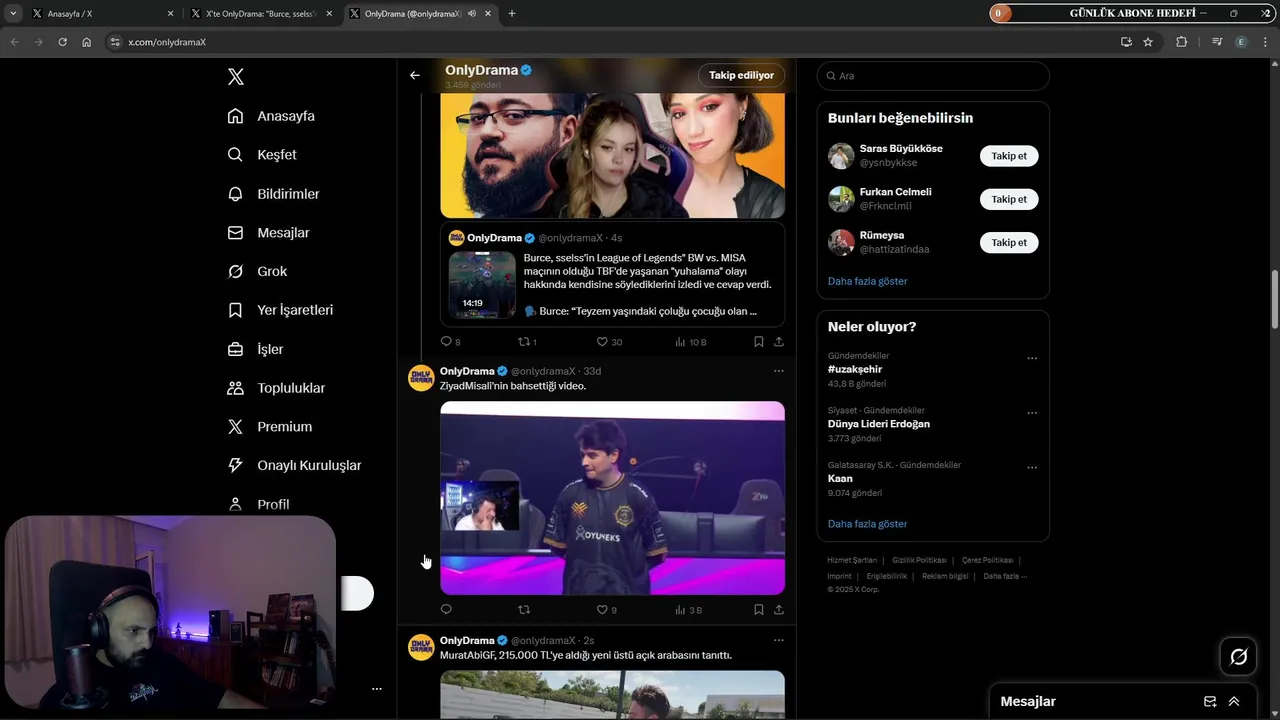This screenshot has width=1280, height=720.
Task: Toggle Takip ediliyor for OnlyDrama
Action: click(x=741, y=75)
